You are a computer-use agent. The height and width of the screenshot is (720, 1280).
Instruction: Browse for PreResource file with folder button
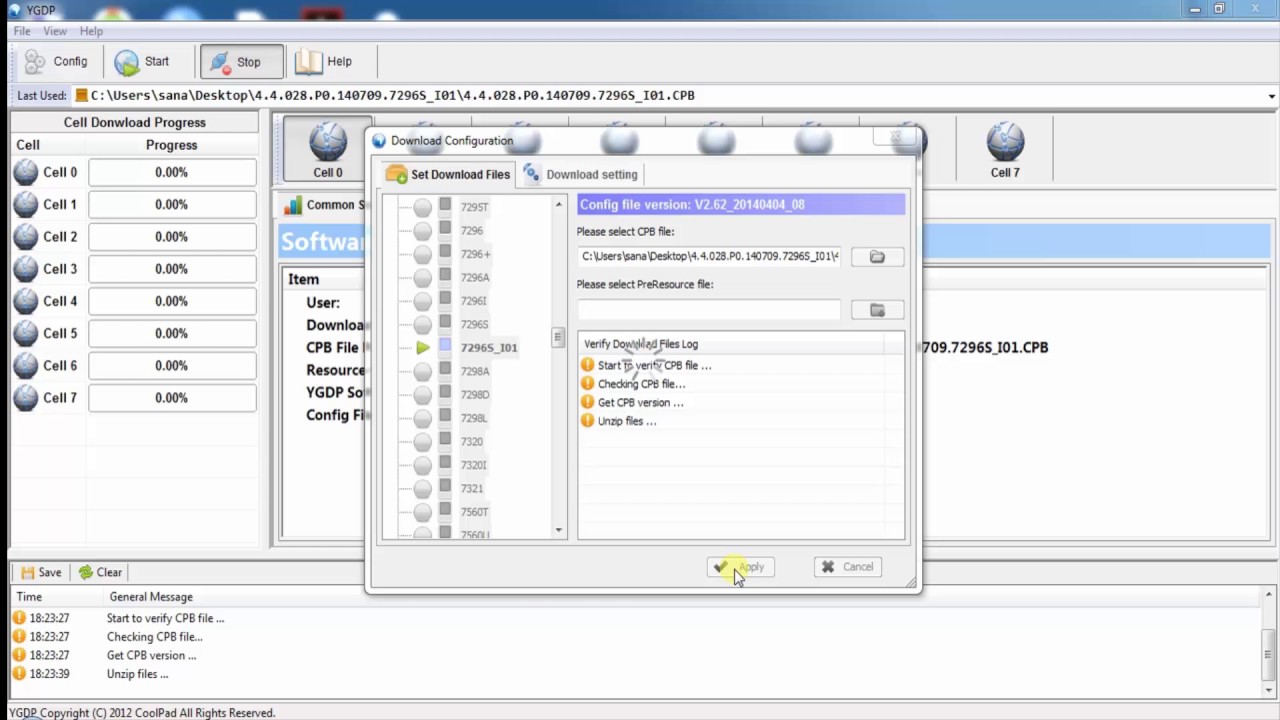pyautogui.click(x=877, y=310)
